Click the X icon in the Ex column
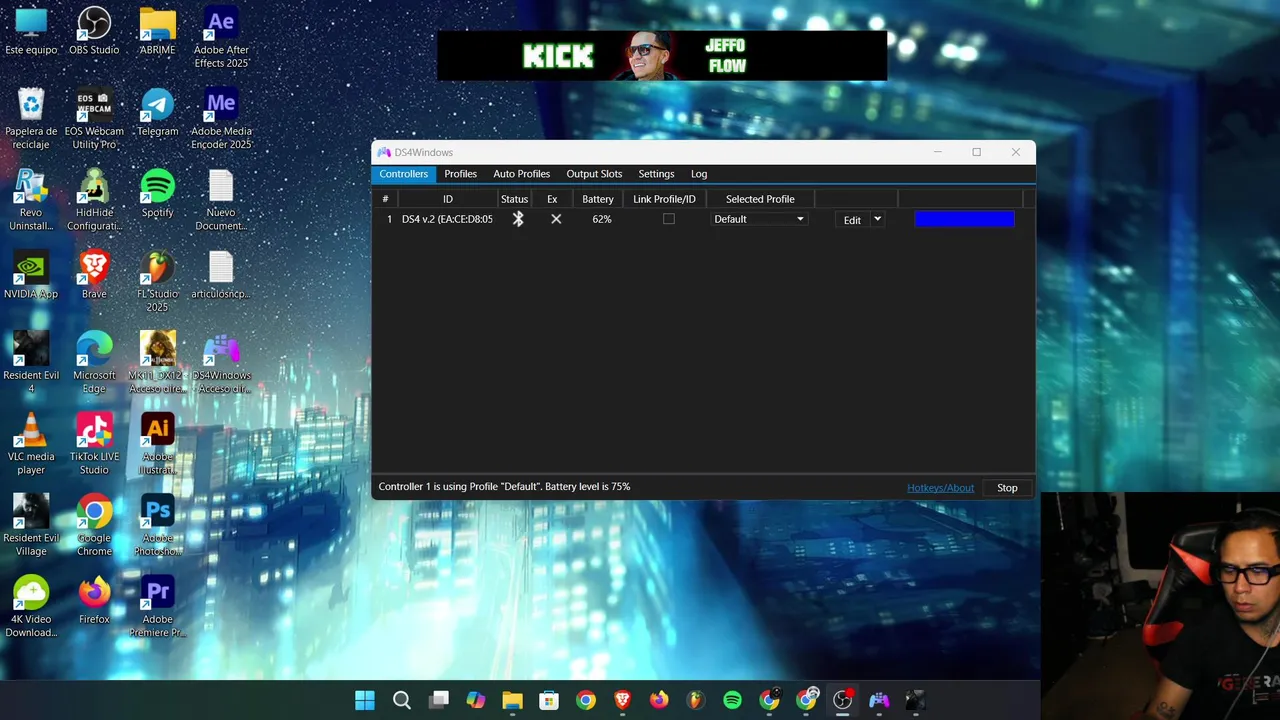The image size is (1280, 720). 556,219
